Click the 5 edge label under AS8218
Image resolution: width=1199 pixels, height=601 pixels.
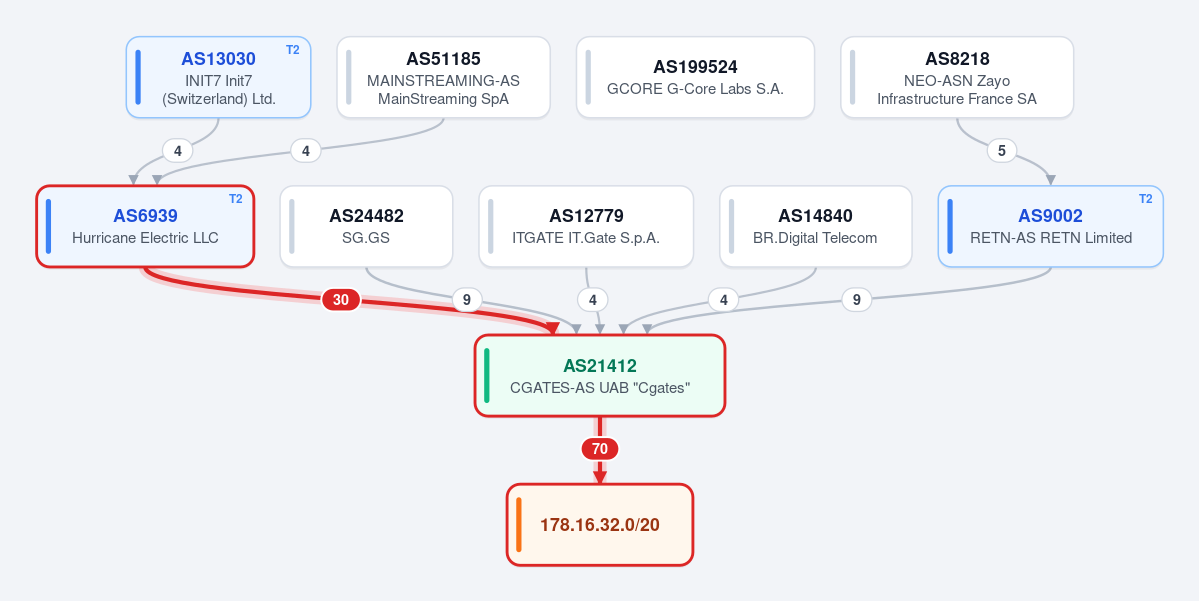[x=1002, y=151]
